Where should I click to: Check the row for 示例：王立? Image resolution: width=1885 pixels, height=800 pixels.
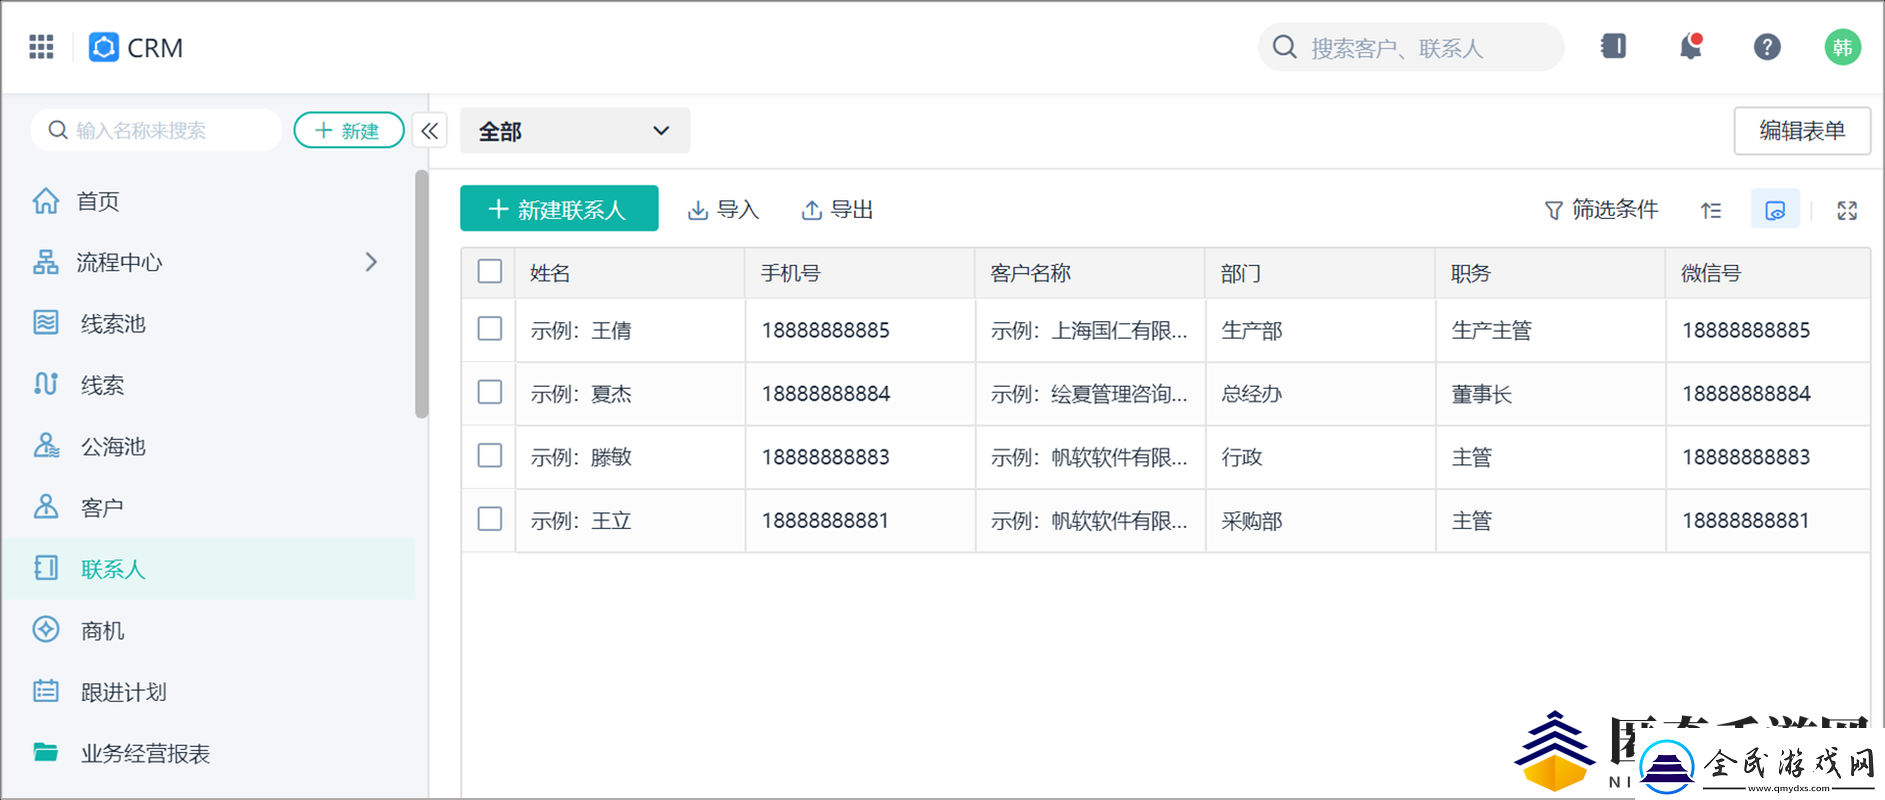coord(490,519)
